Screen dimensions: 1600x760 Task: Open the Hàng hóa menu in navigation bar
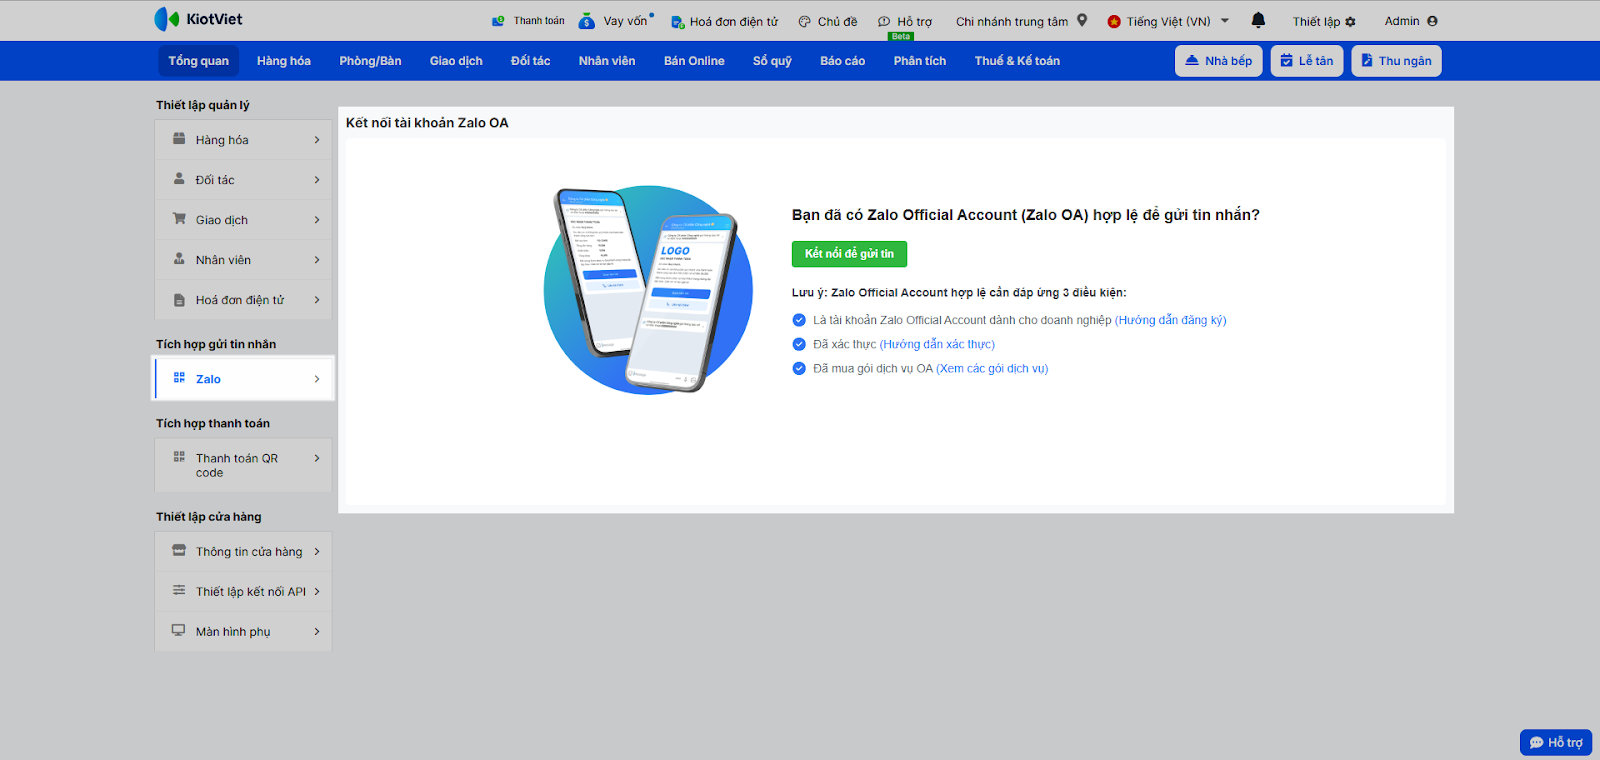coord(284,61)
